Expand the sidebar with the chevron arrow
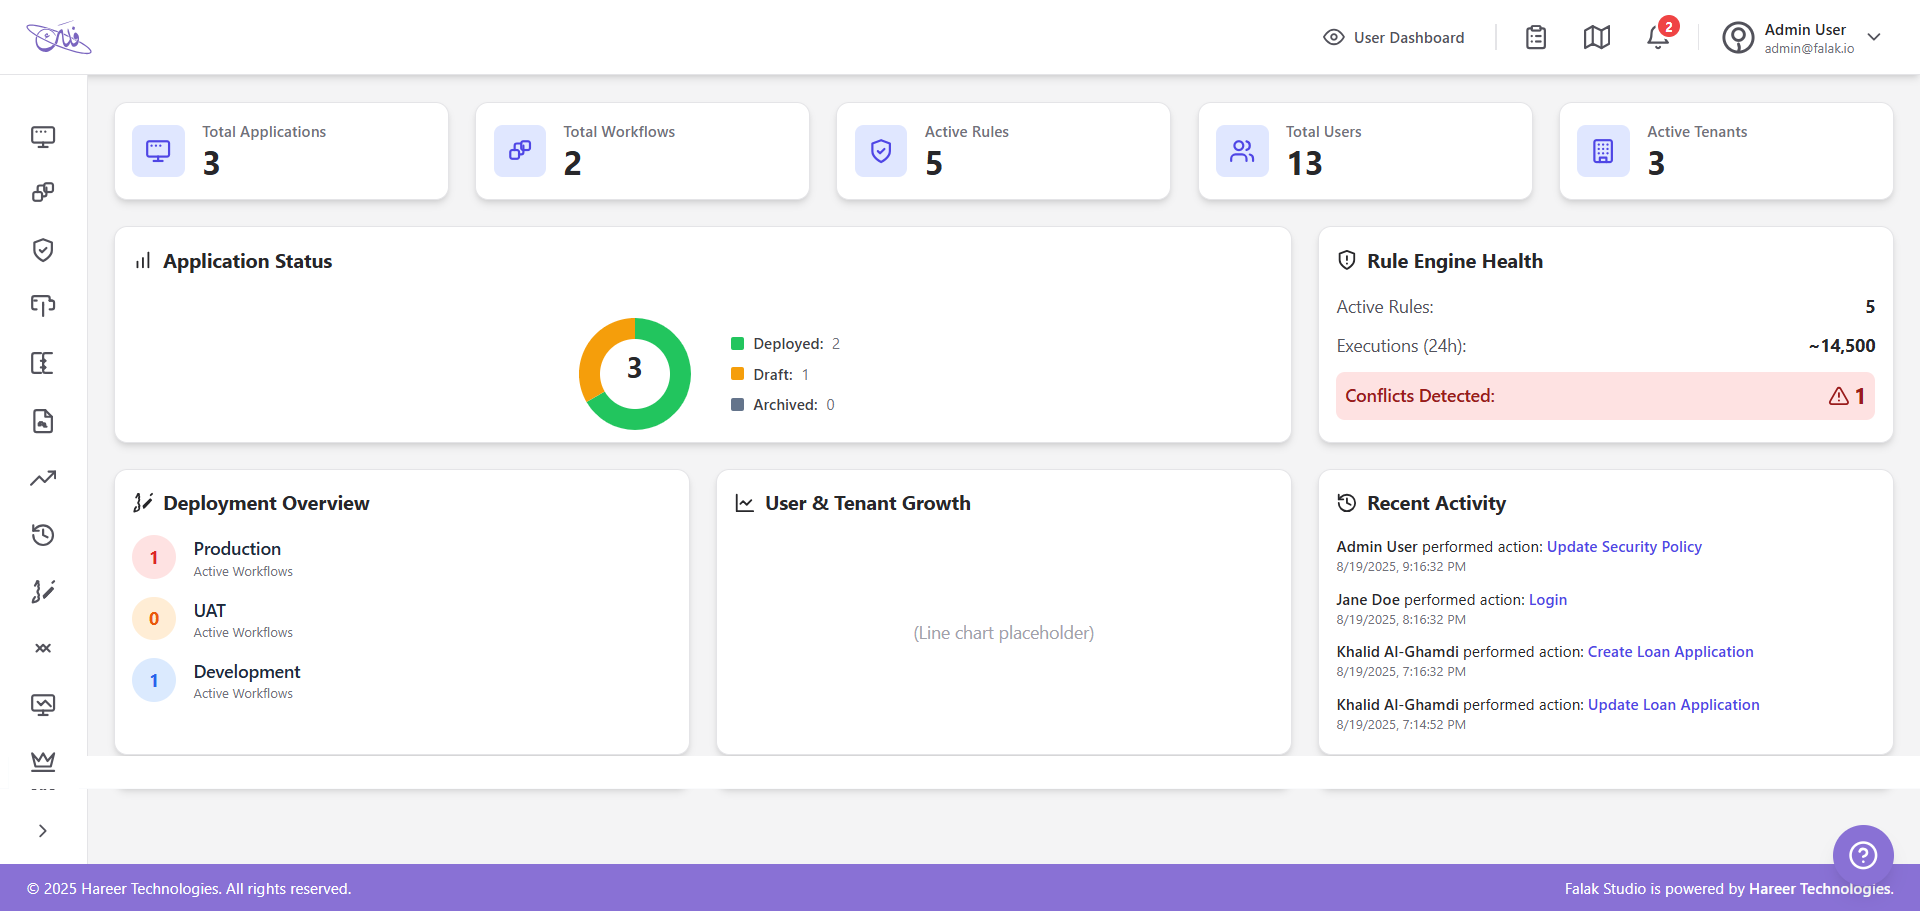The width and height of the screenshot is (1920, 911). 43,831
